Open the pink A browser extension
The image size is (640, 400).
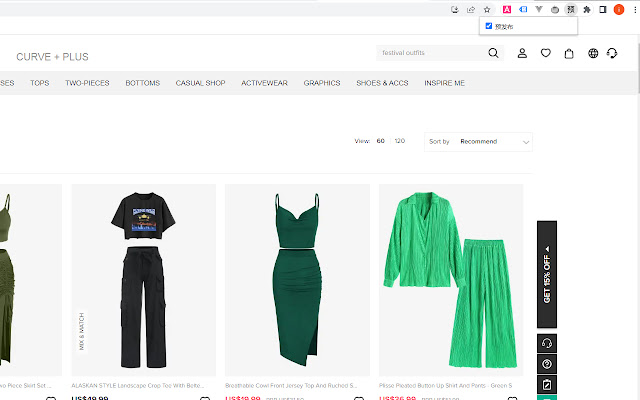[507, 9]
